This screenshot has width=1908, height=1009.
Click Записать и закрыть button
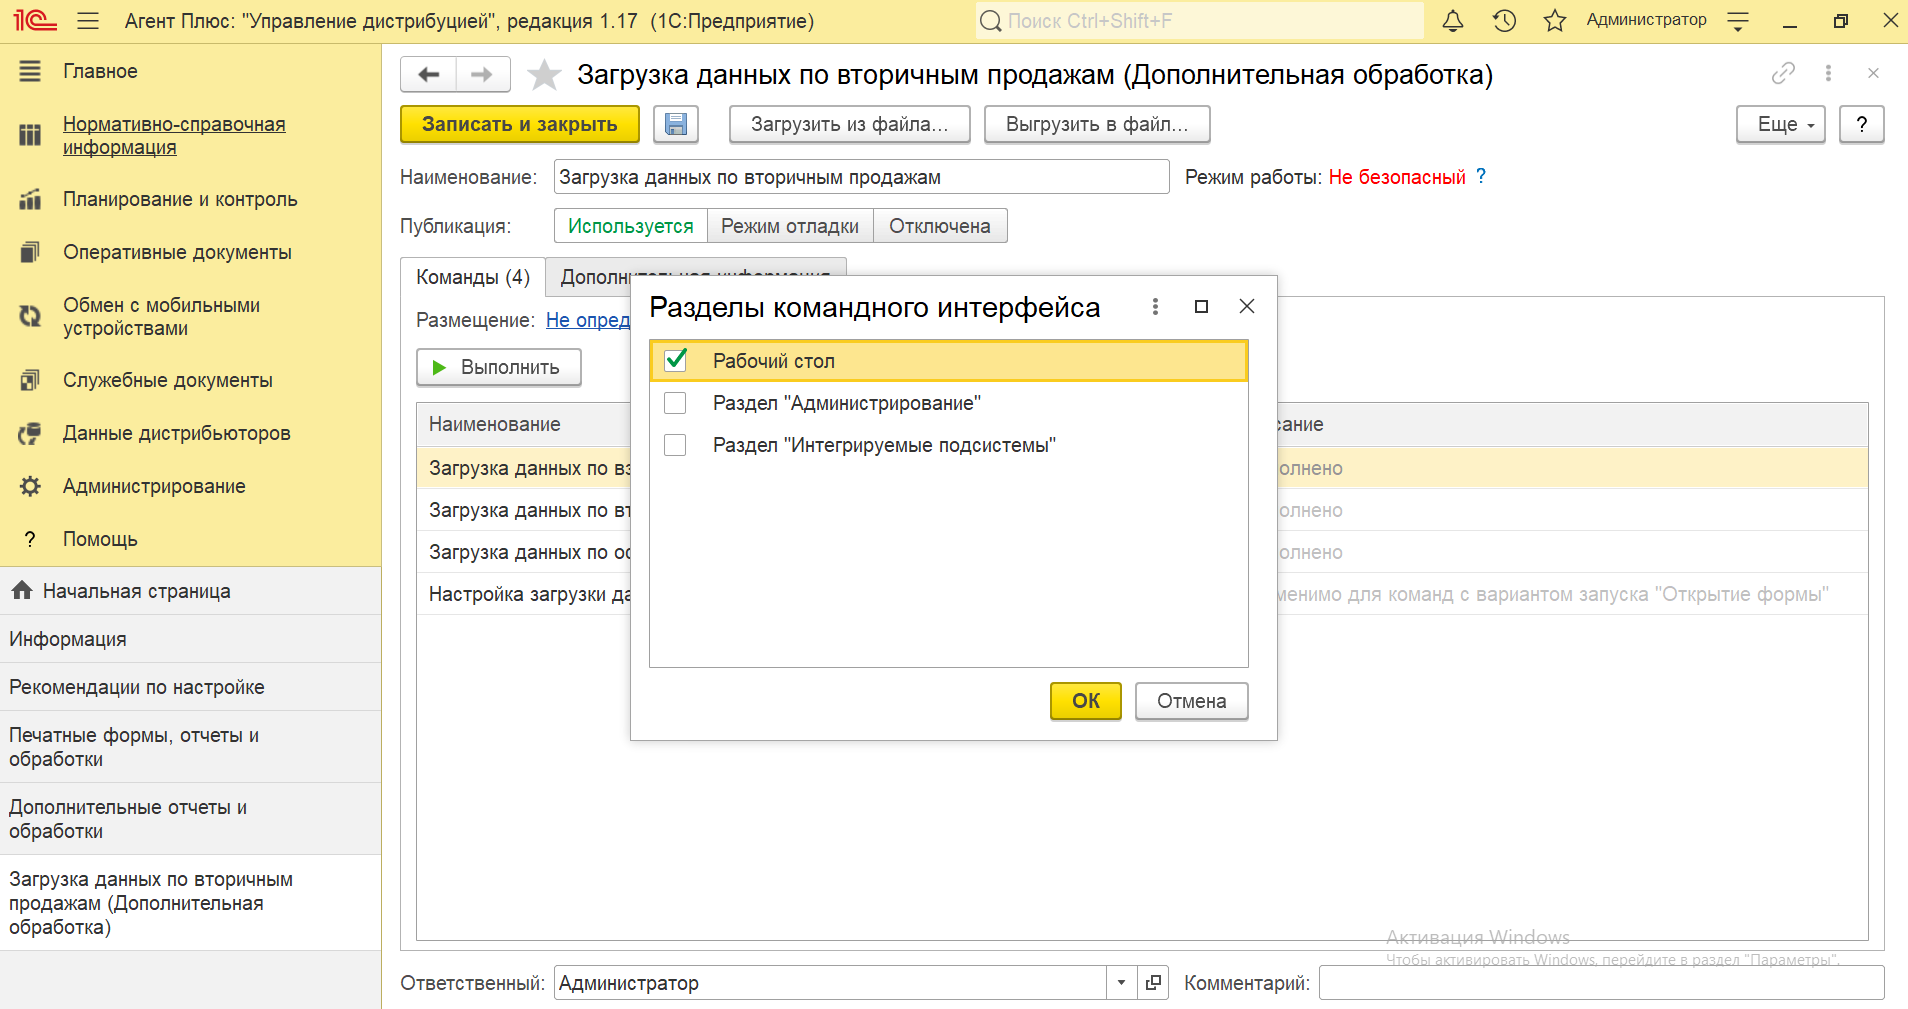point(520,124)
